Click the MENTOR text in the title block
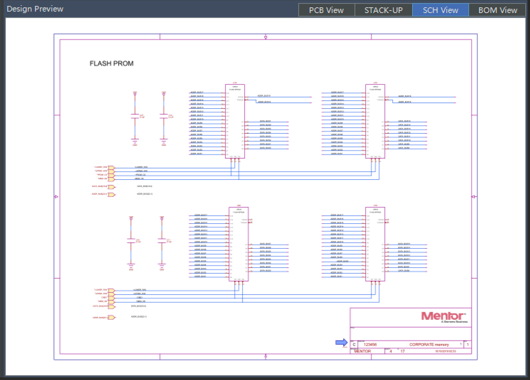530x380 pixels. 362,351
